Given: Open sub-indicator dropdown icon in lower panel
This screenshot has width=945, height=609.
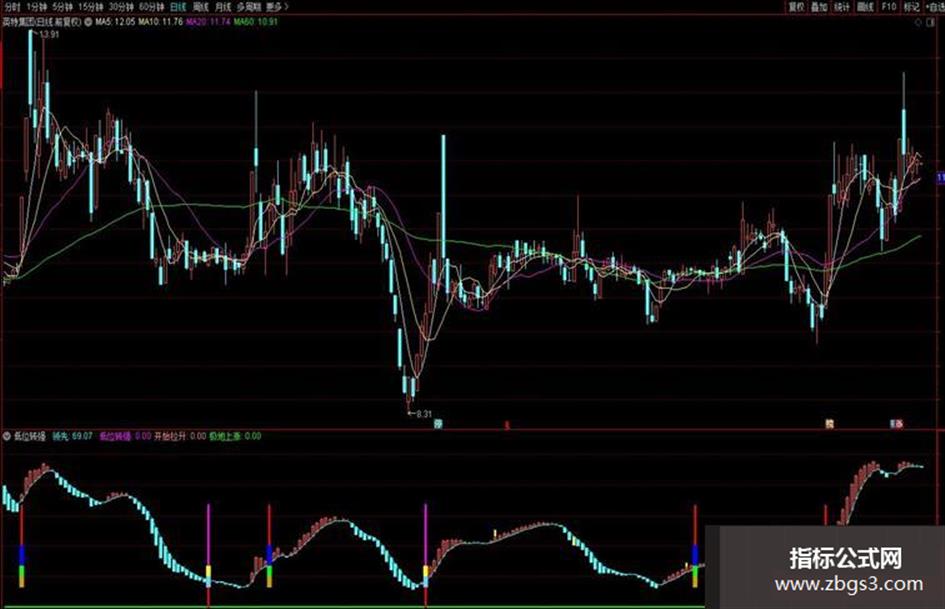Looking at the screenshot, I should pos(7,436).
